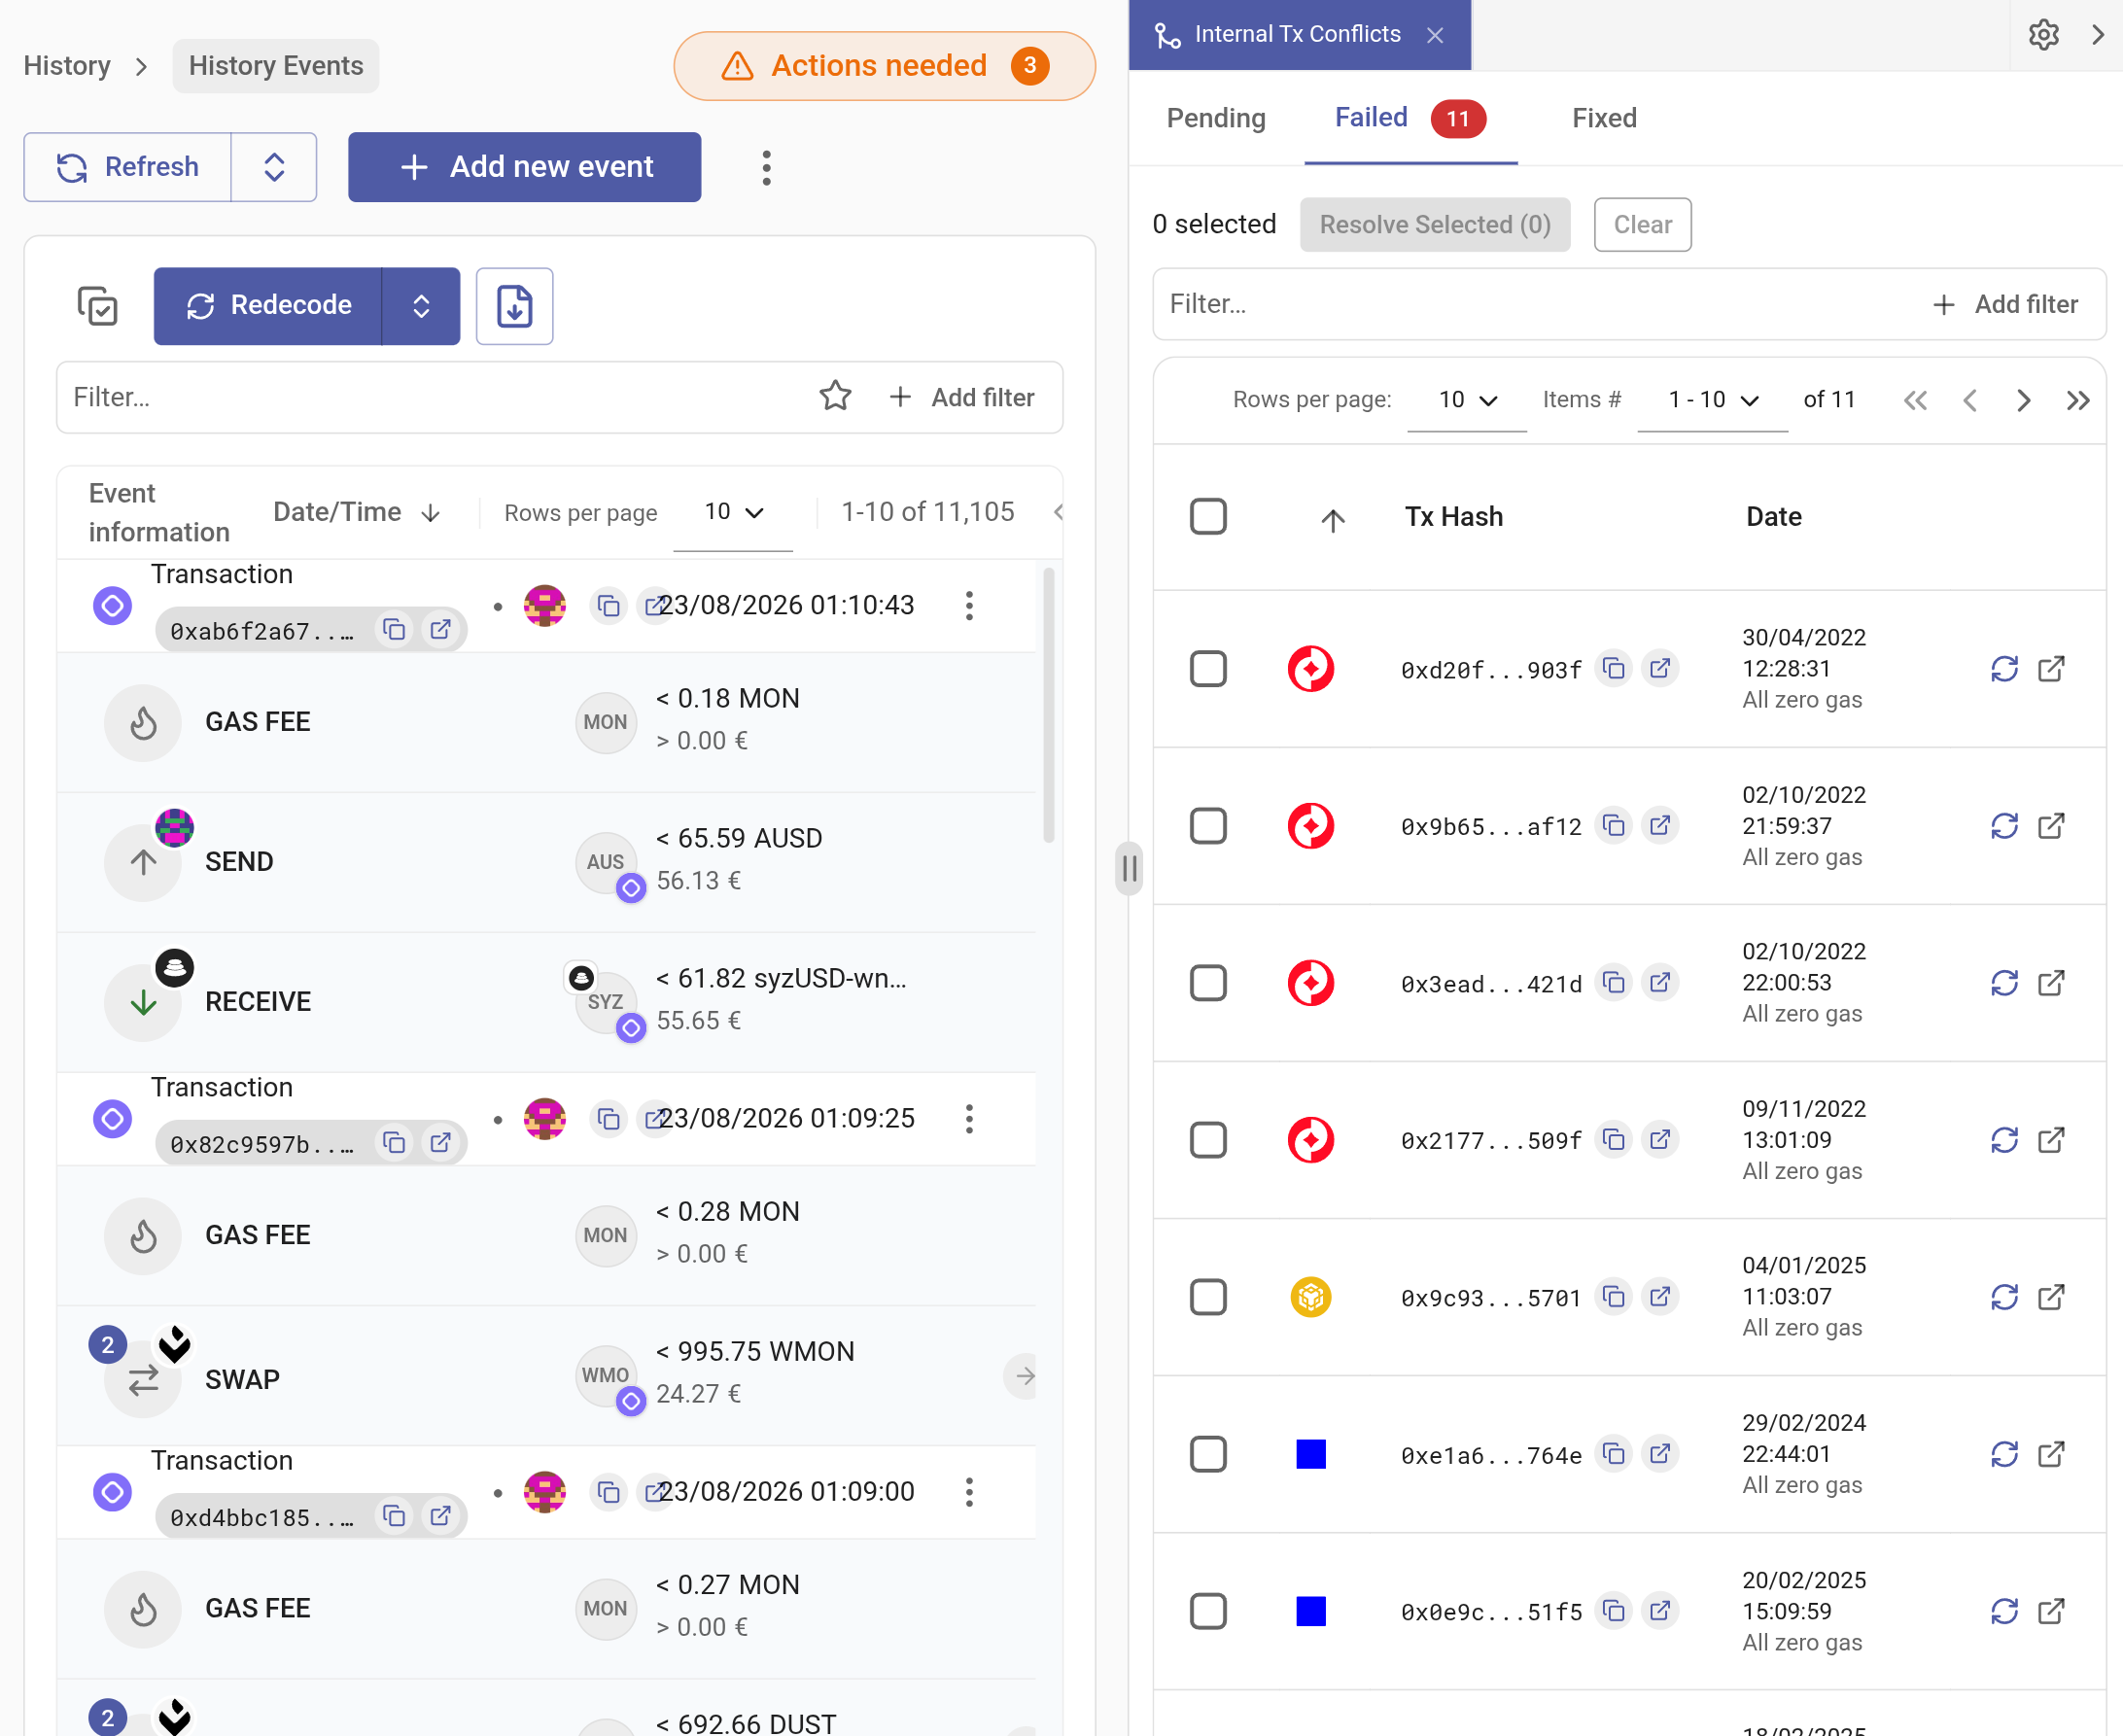
Task: Select the 0xd20f...903f row checkbox
Action: point(1208,669)
